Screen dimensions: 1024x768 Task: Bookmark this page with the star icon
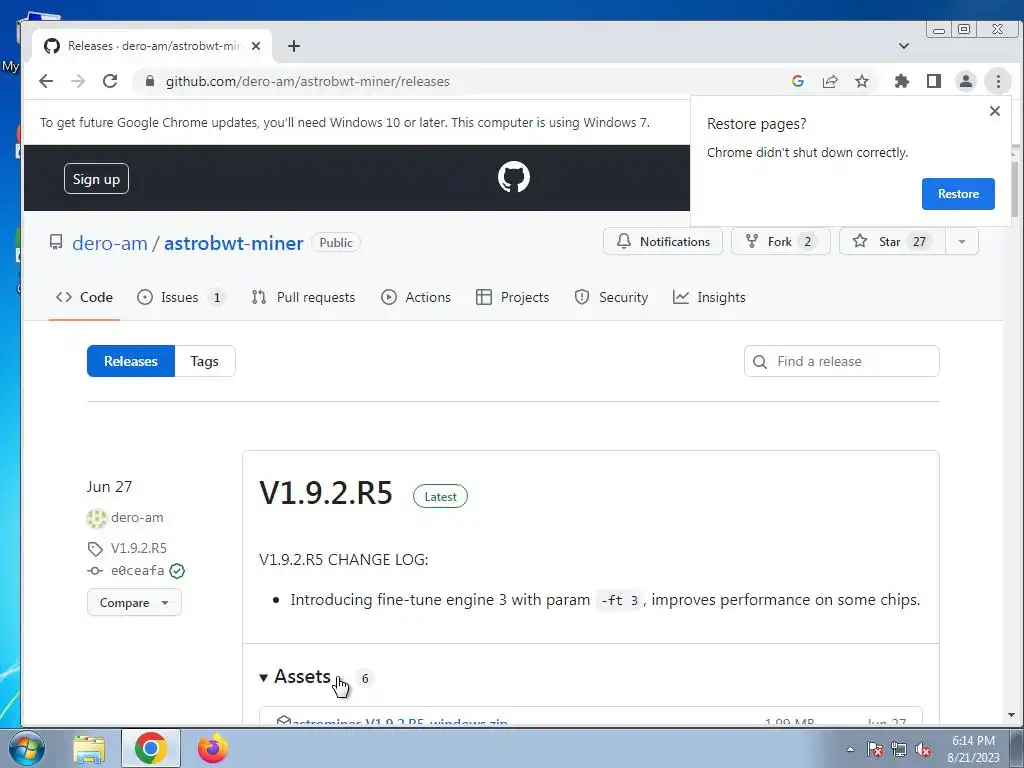click(862, 81)
